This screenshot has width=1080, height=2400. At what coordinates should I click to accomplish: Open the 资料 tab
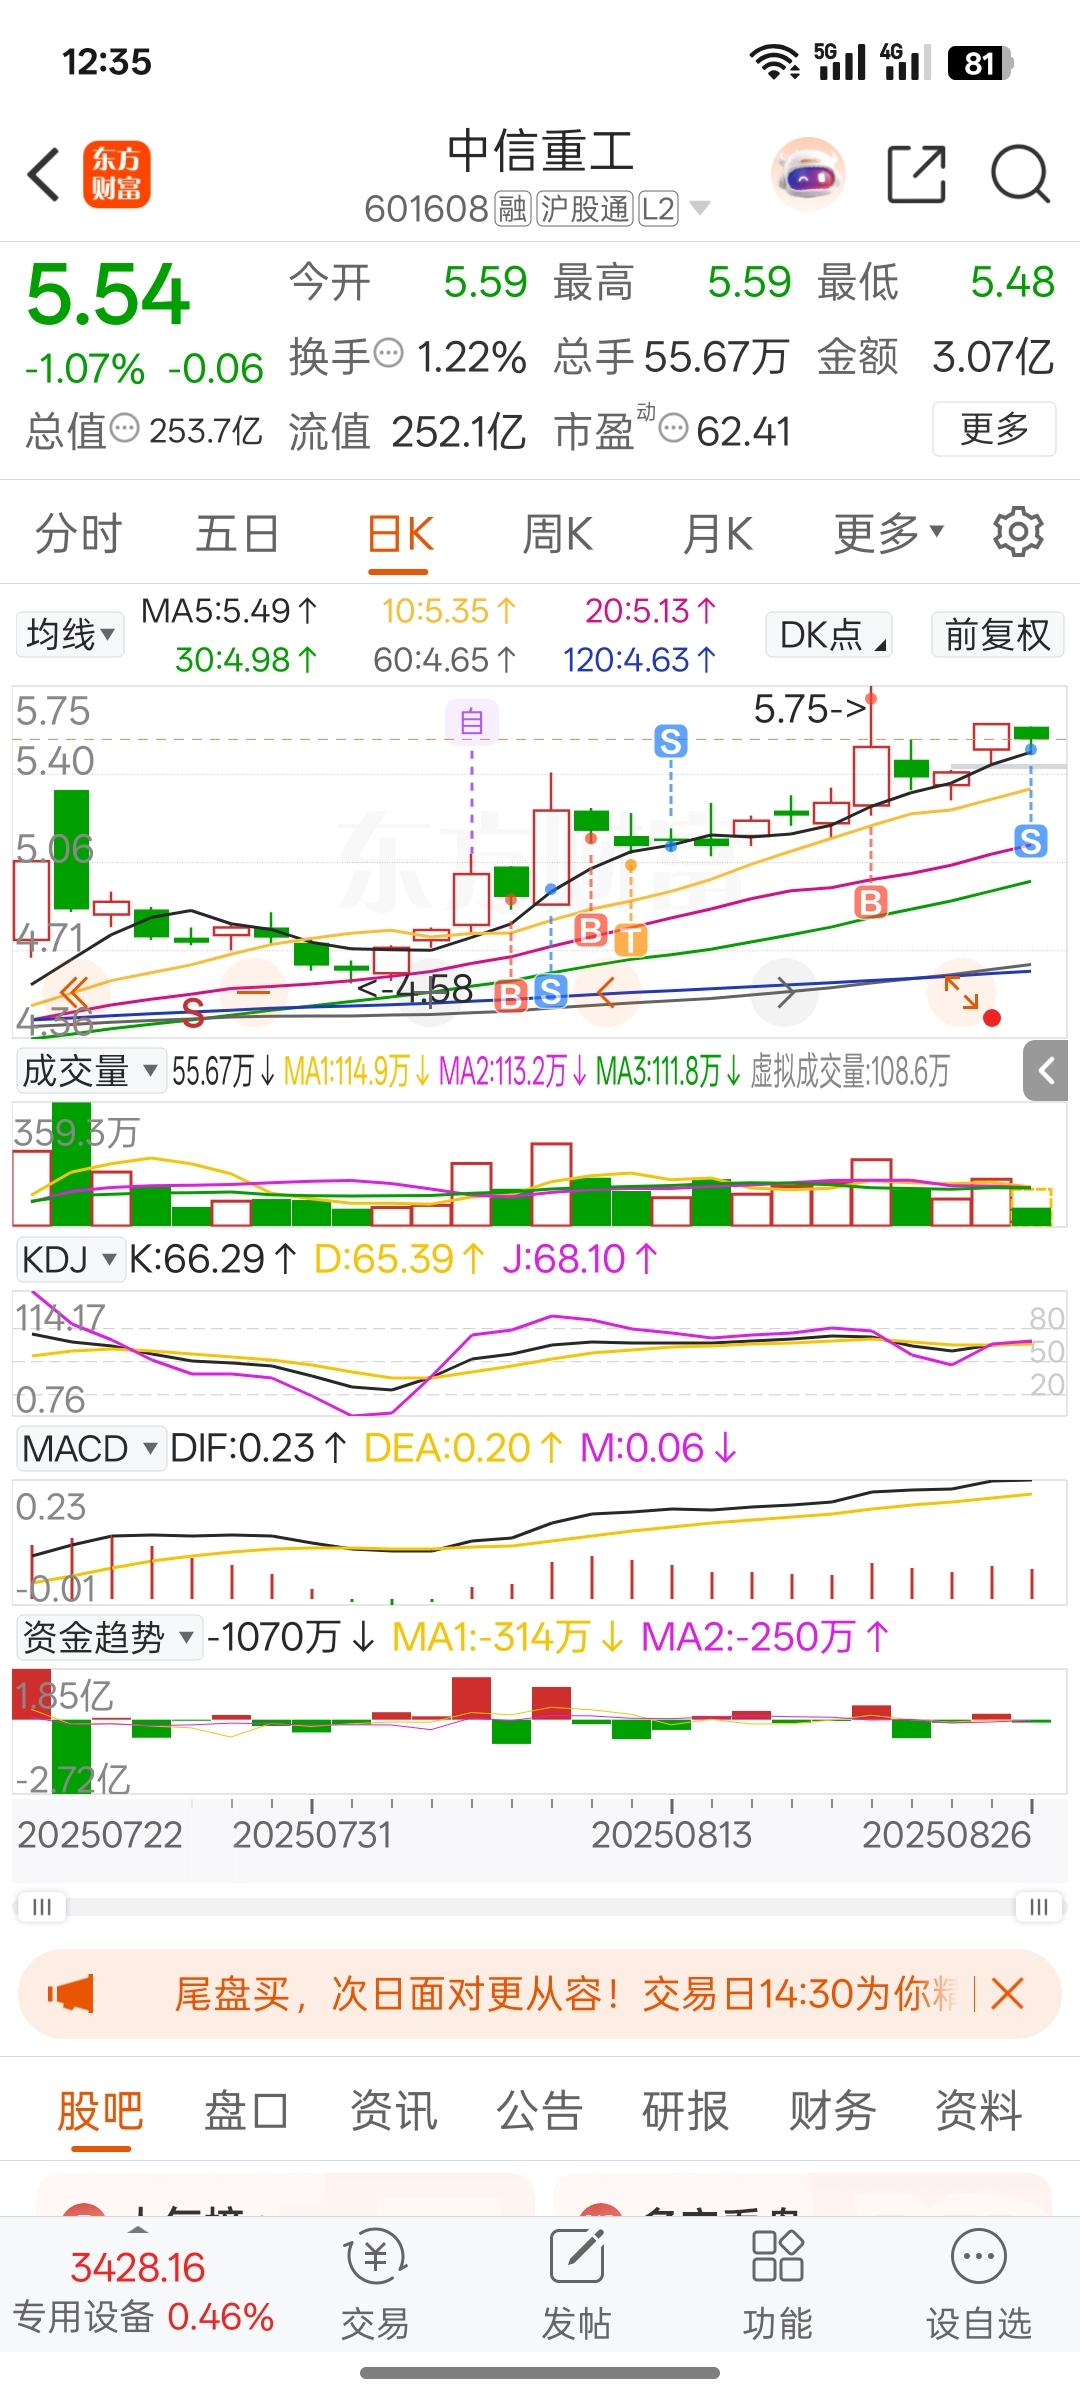pos(978,2111)
